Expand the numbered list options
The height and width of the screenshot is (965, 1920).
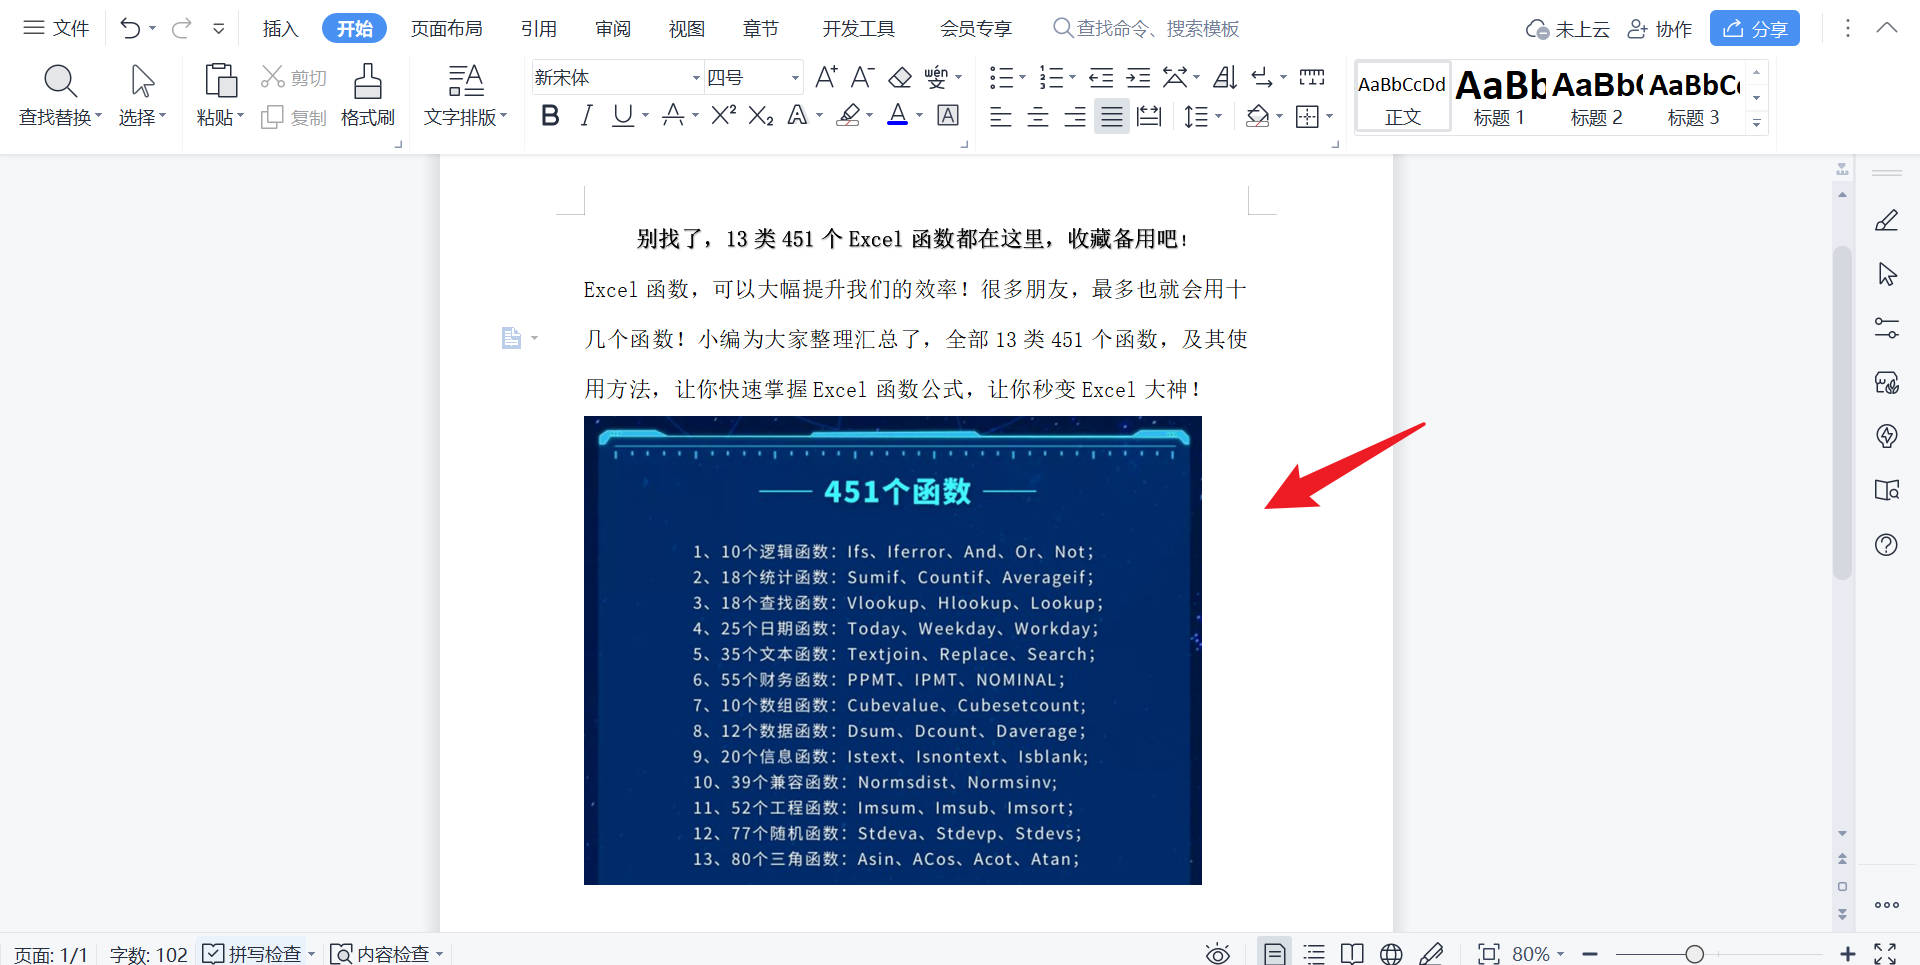pos(1072,77)
